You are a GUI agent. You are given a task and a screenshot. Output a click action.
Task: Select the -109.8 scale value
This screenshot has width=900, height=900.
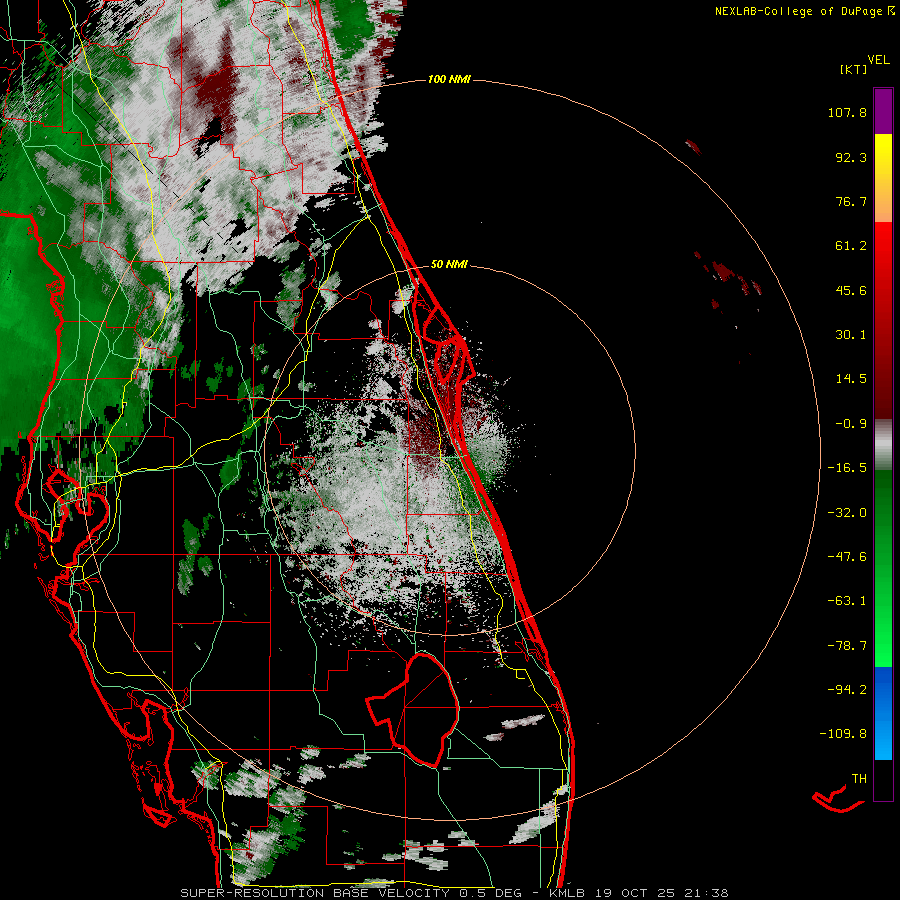click(843, 734)
